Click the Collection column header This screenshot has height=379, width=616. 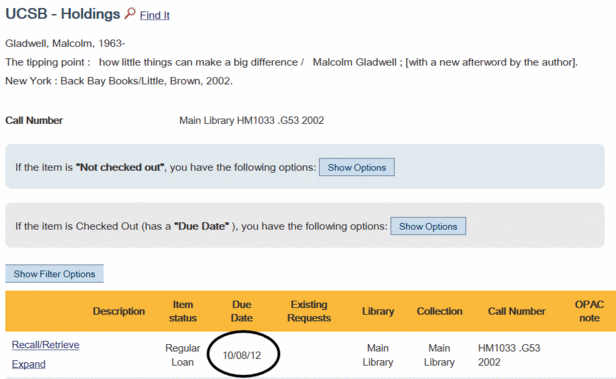(439, 311)
